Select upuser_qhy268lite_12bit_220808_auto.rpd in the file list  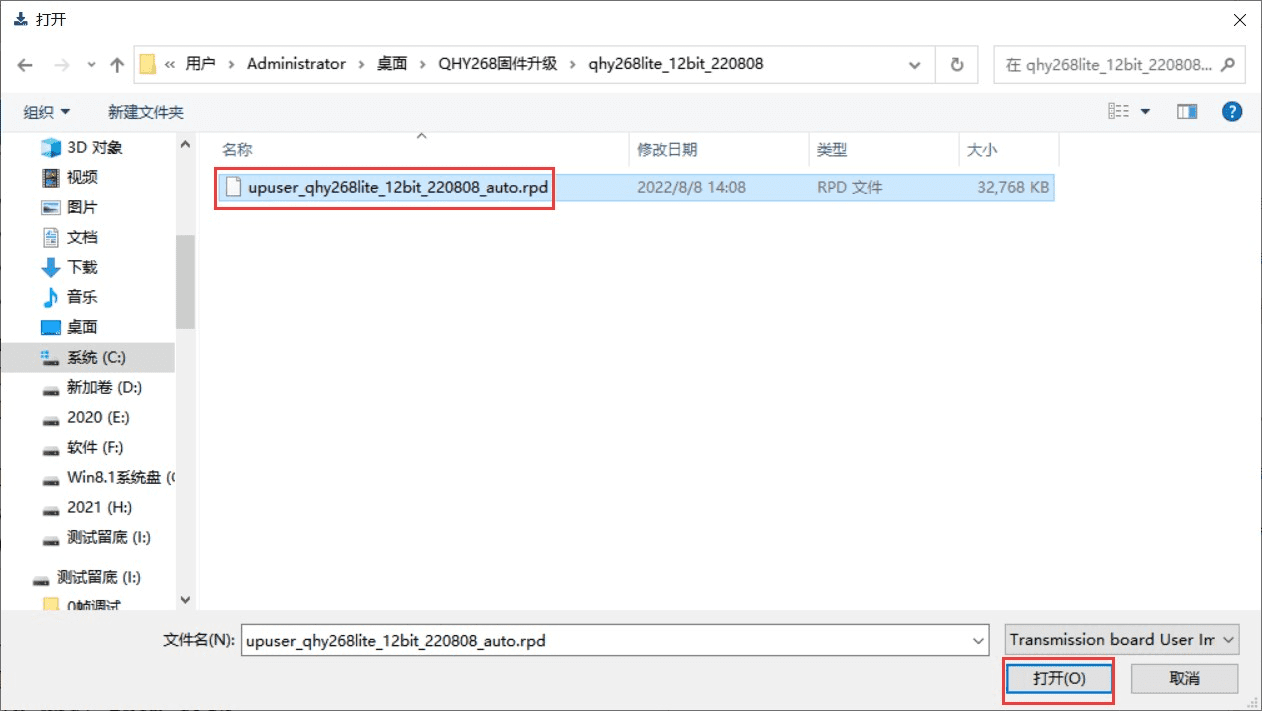(399, 187)
